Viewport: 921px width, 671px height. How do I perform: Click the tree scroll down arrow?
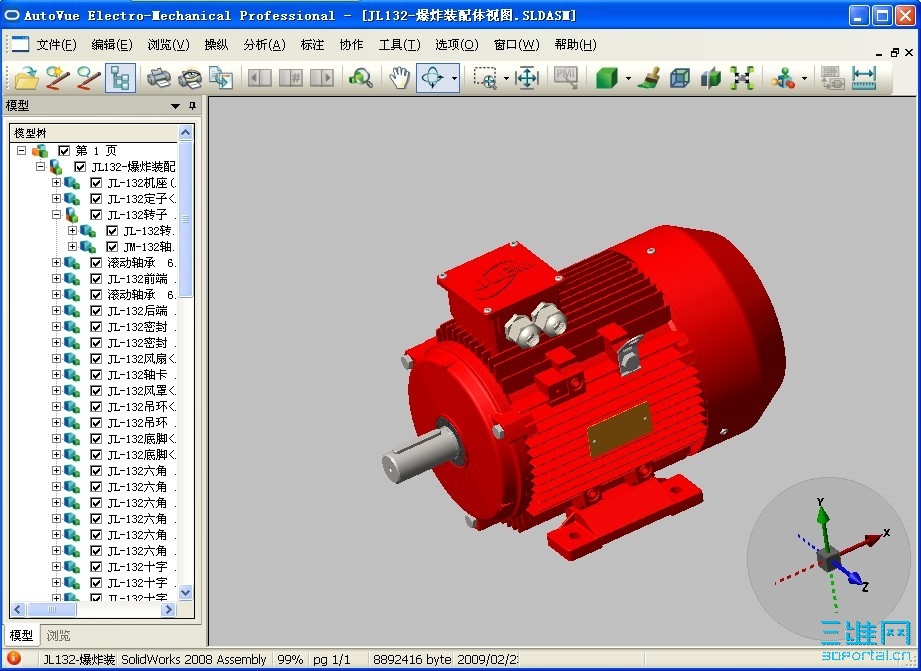tap(186, 592)
